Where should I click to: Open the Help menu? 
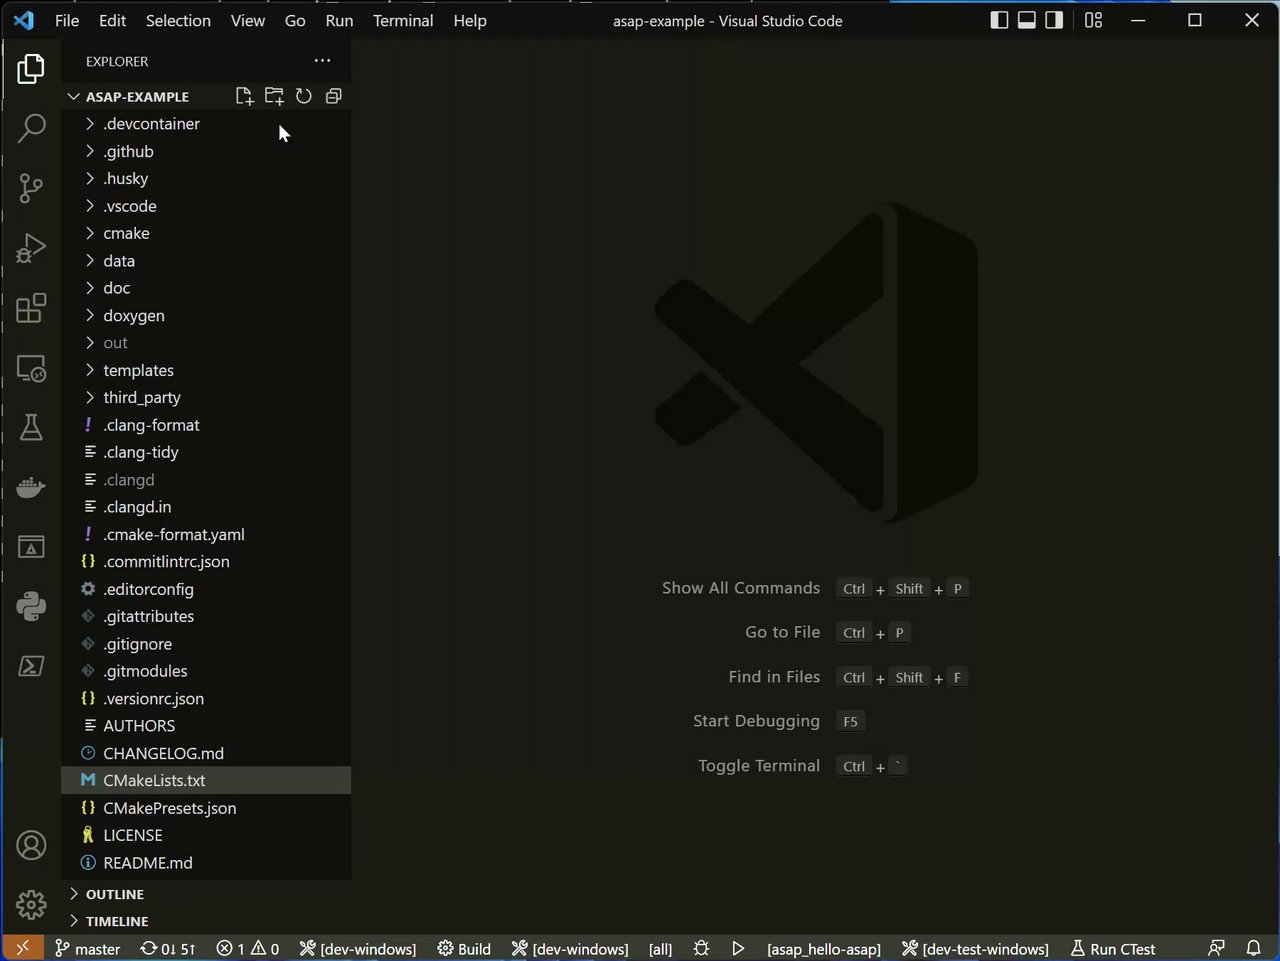[x=469, y=20]
